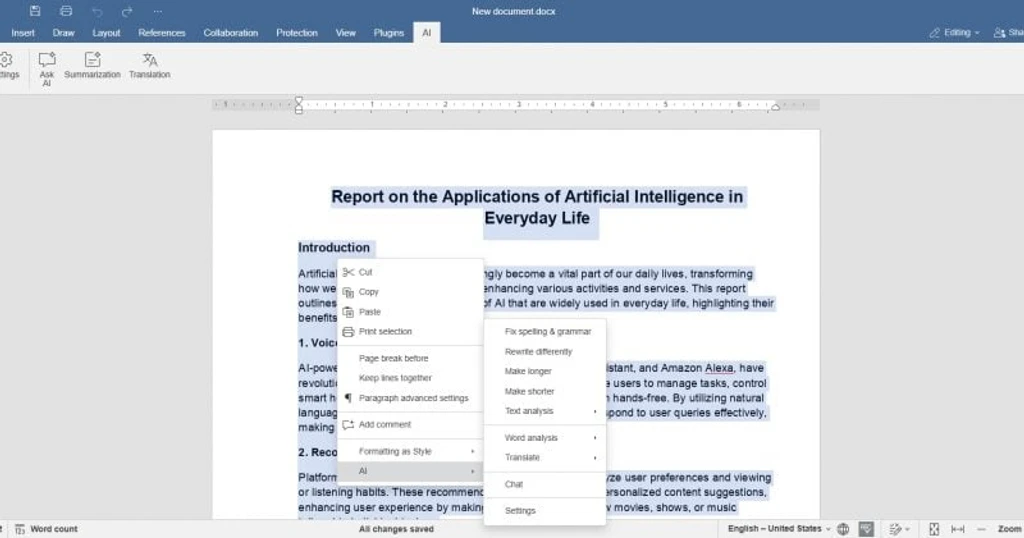Open track changes dropdown in status bar
This screenshot has height=538, width=1024.
tap(899, 529)
